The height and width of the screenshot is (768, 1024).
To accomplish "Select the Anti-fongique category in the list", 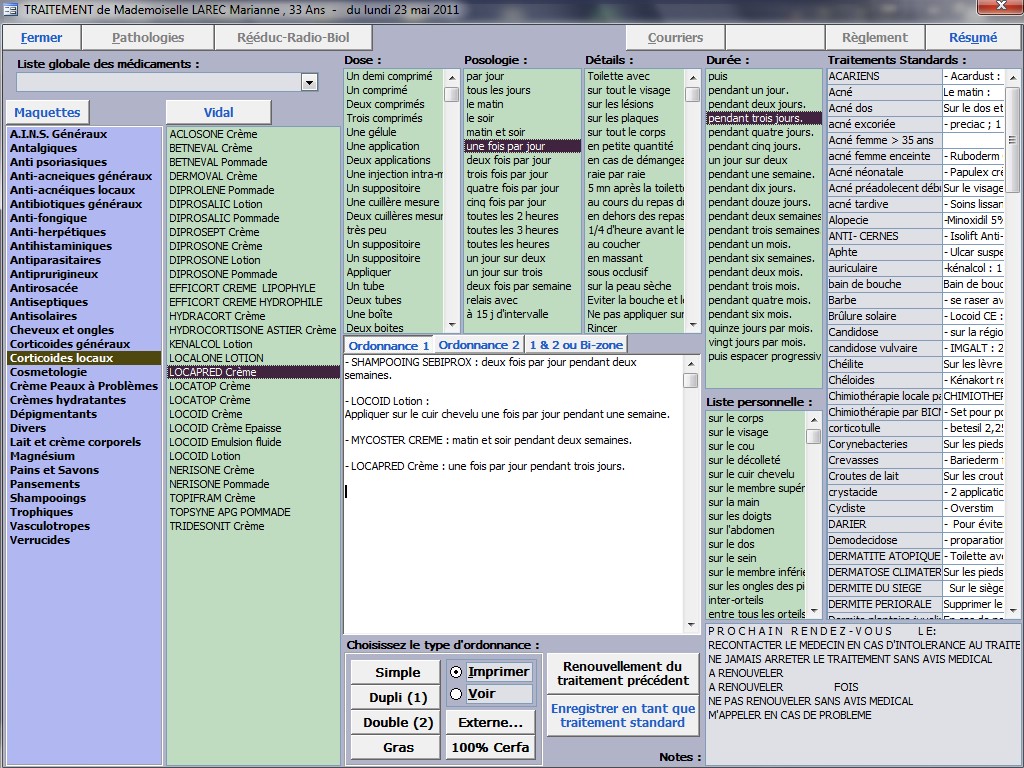I will (x=50, y=218).
